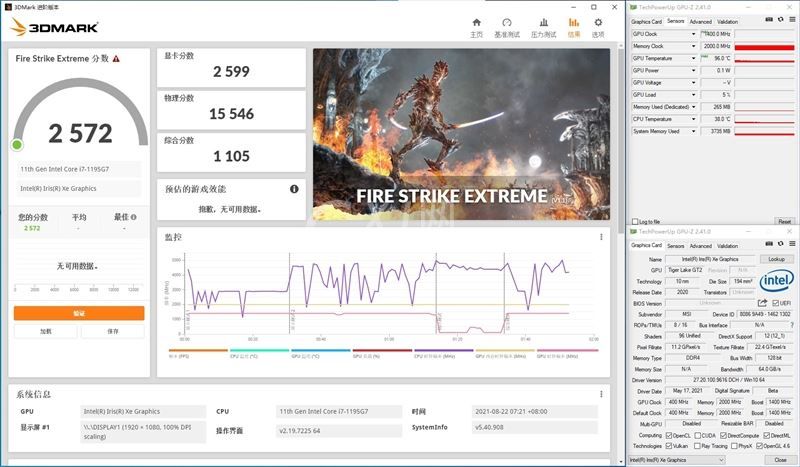Image resolution: width=800 pixels, height=467 pixels.
Task: Open the 3DMark options gear (选项)
Action: point(598,28)
